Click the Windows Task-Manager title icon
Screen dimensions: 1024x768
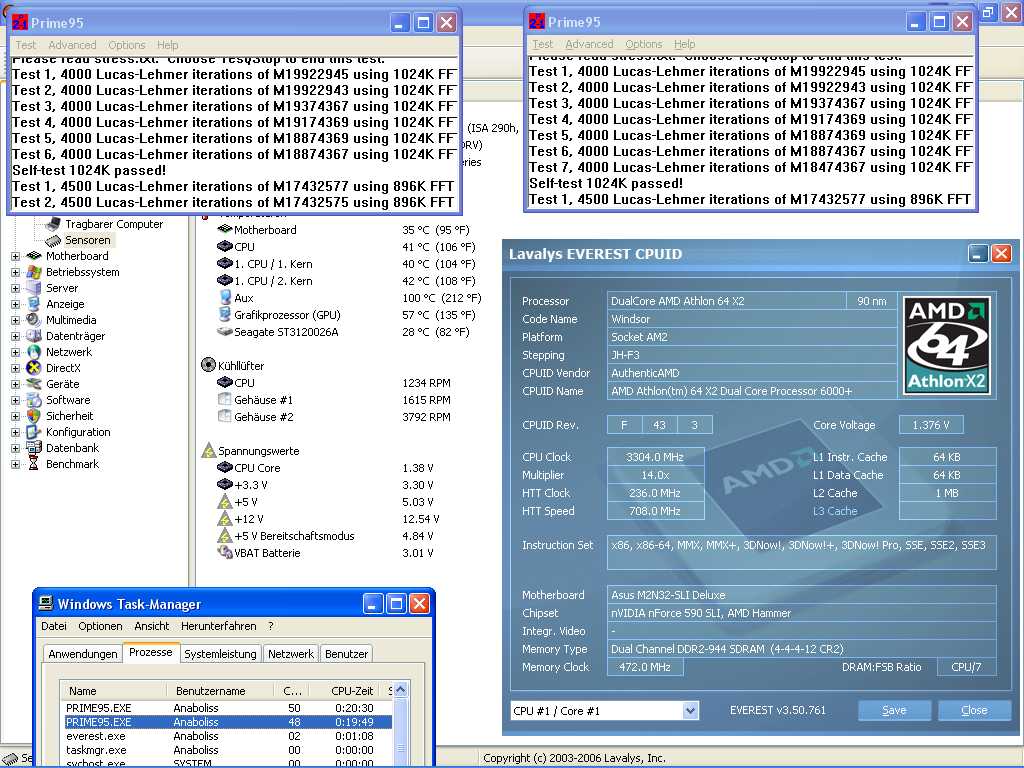tap(46, 603)
